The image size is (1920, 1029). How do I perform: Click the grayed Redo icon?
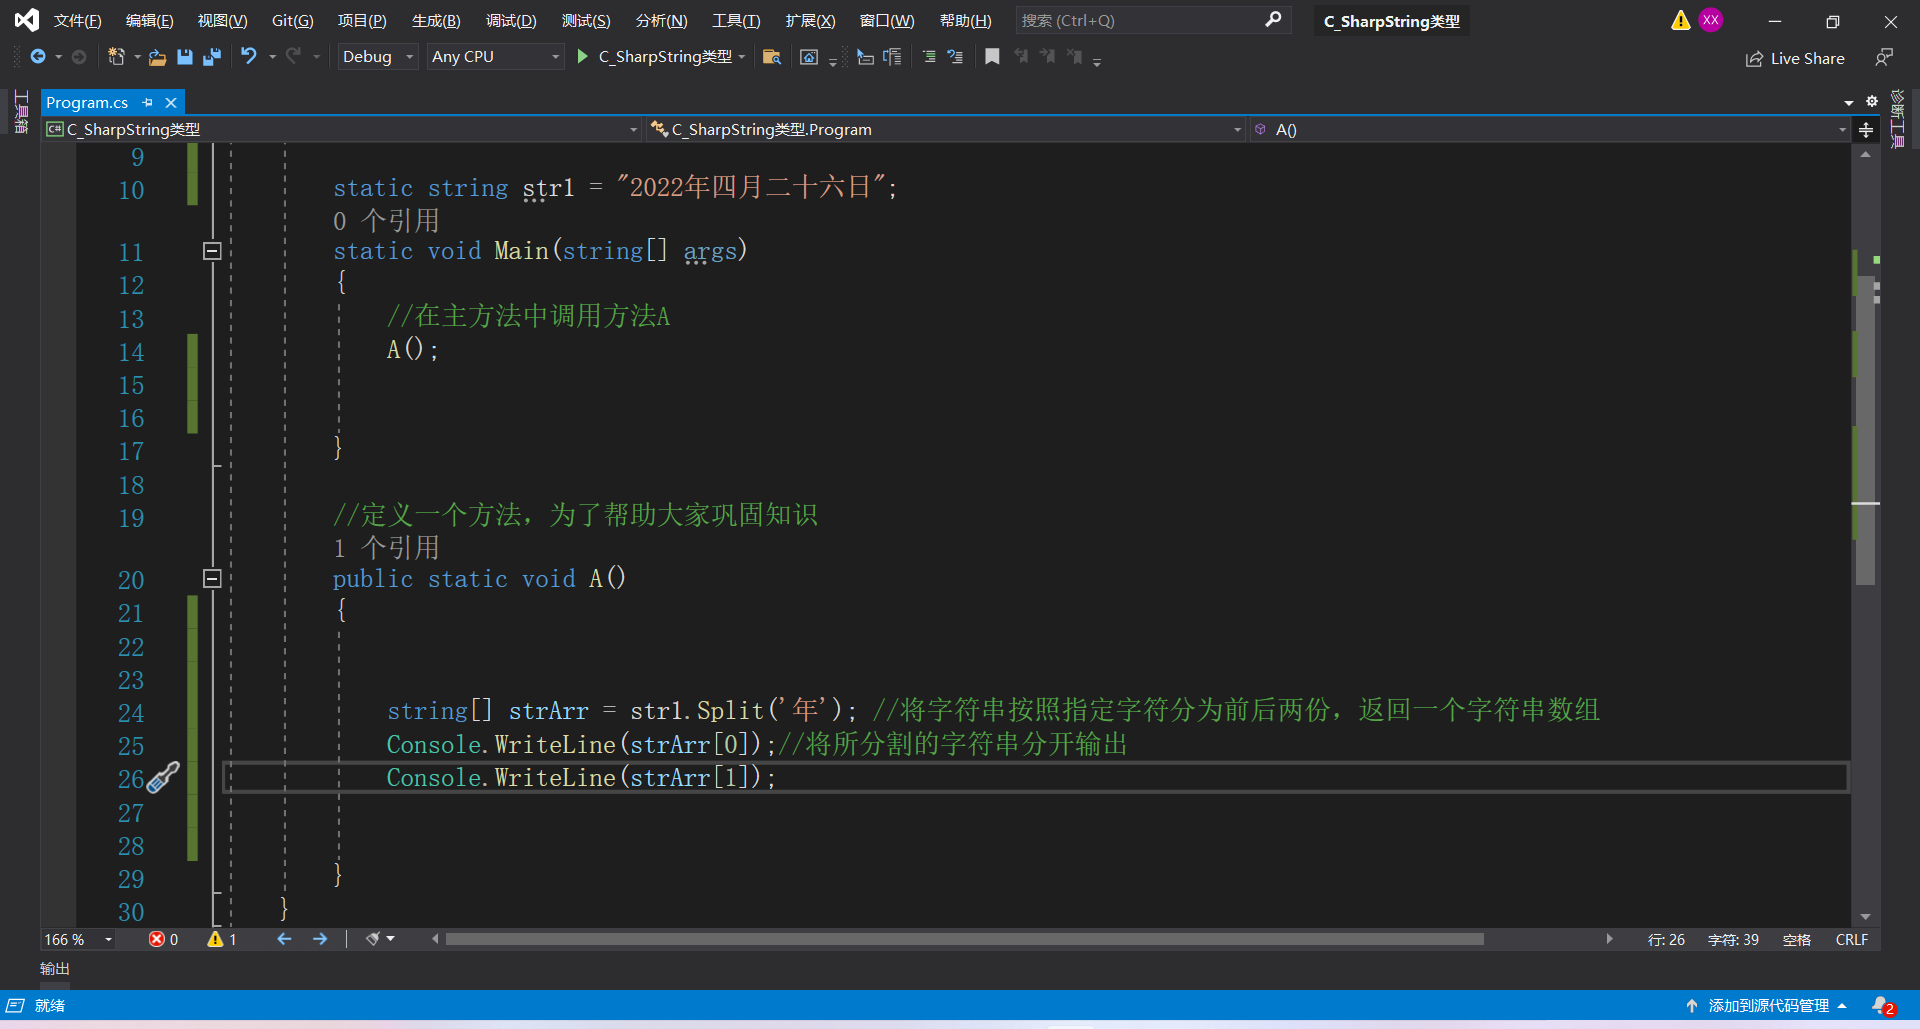coord(293,57)
